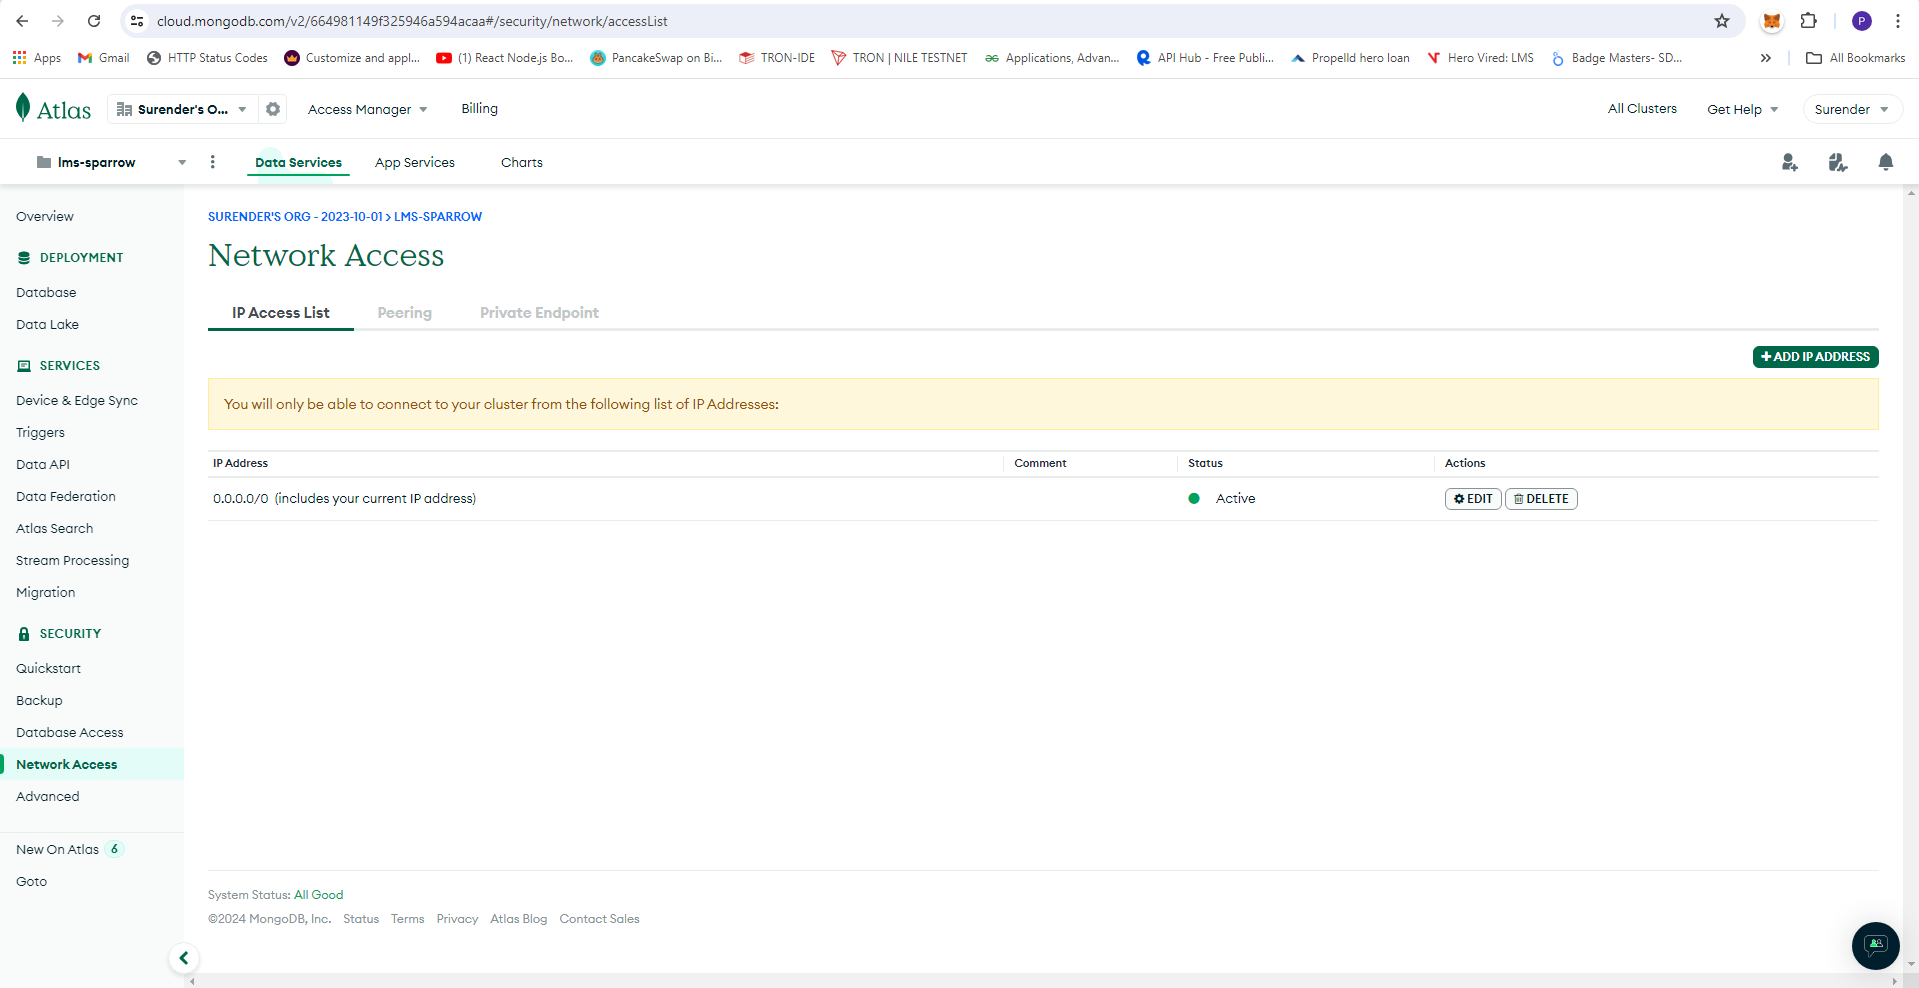Switch to App Services tab
1919x988 pixels.
(x=415, y=162)
